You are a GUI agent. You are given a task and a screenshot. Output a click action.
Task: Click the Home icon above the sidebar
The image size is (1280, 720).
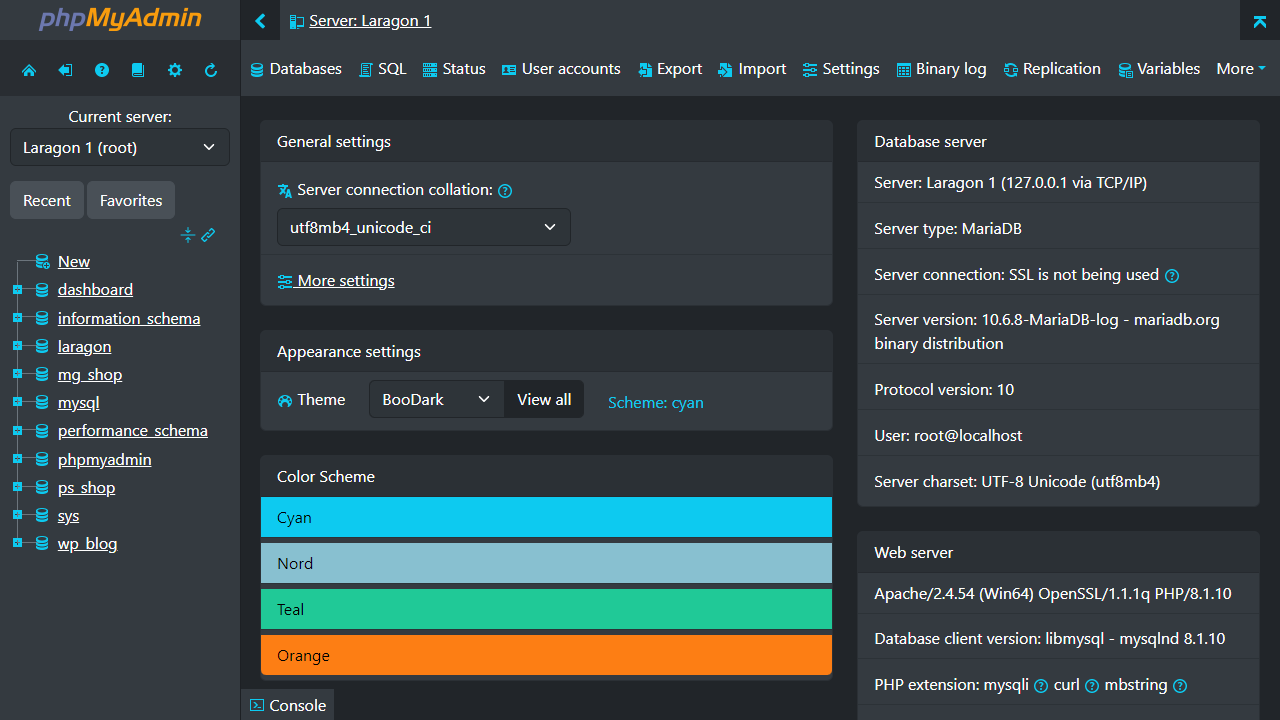(x=29, y=68)
